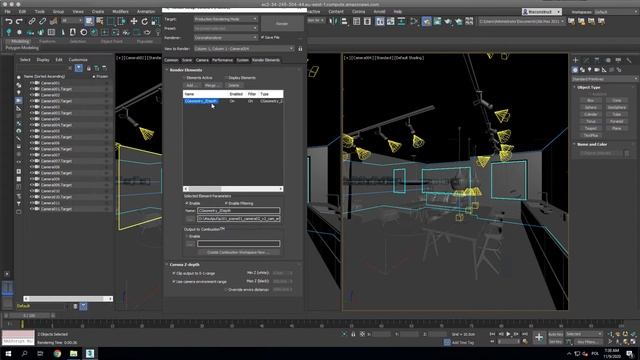The width and height of the screenshot is (640, 360).
Task: Click the Render button
Action: click(282, 24)
